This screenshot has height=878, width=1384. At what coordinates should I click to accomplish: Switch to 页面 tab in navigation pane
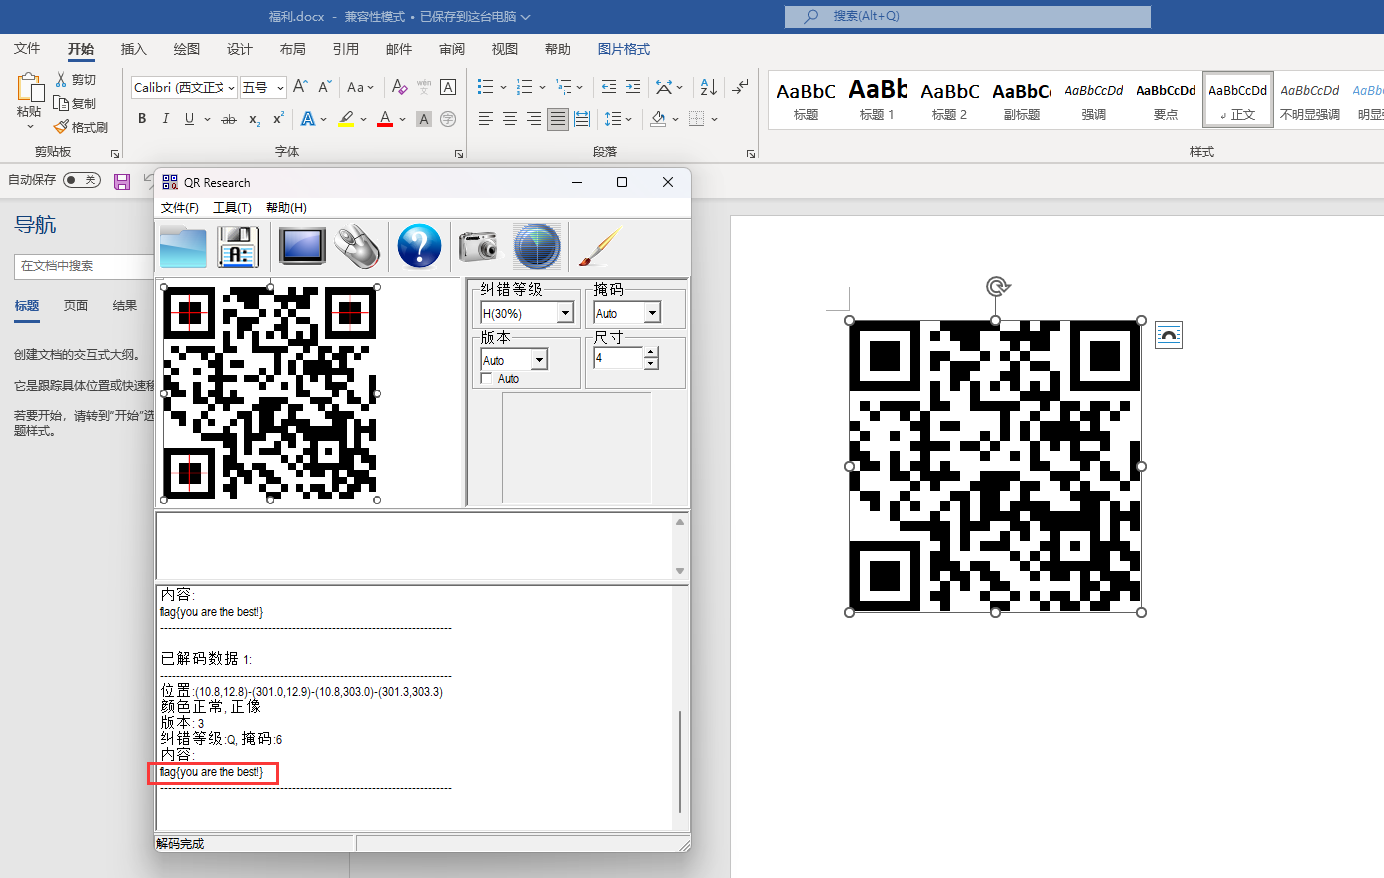[76, 305]
